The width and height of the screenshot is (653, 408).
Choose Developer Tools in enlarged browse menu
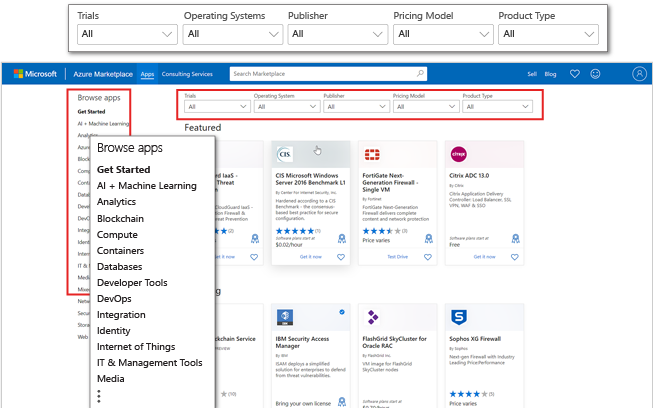pyautogui.click(x=132, y=283)
